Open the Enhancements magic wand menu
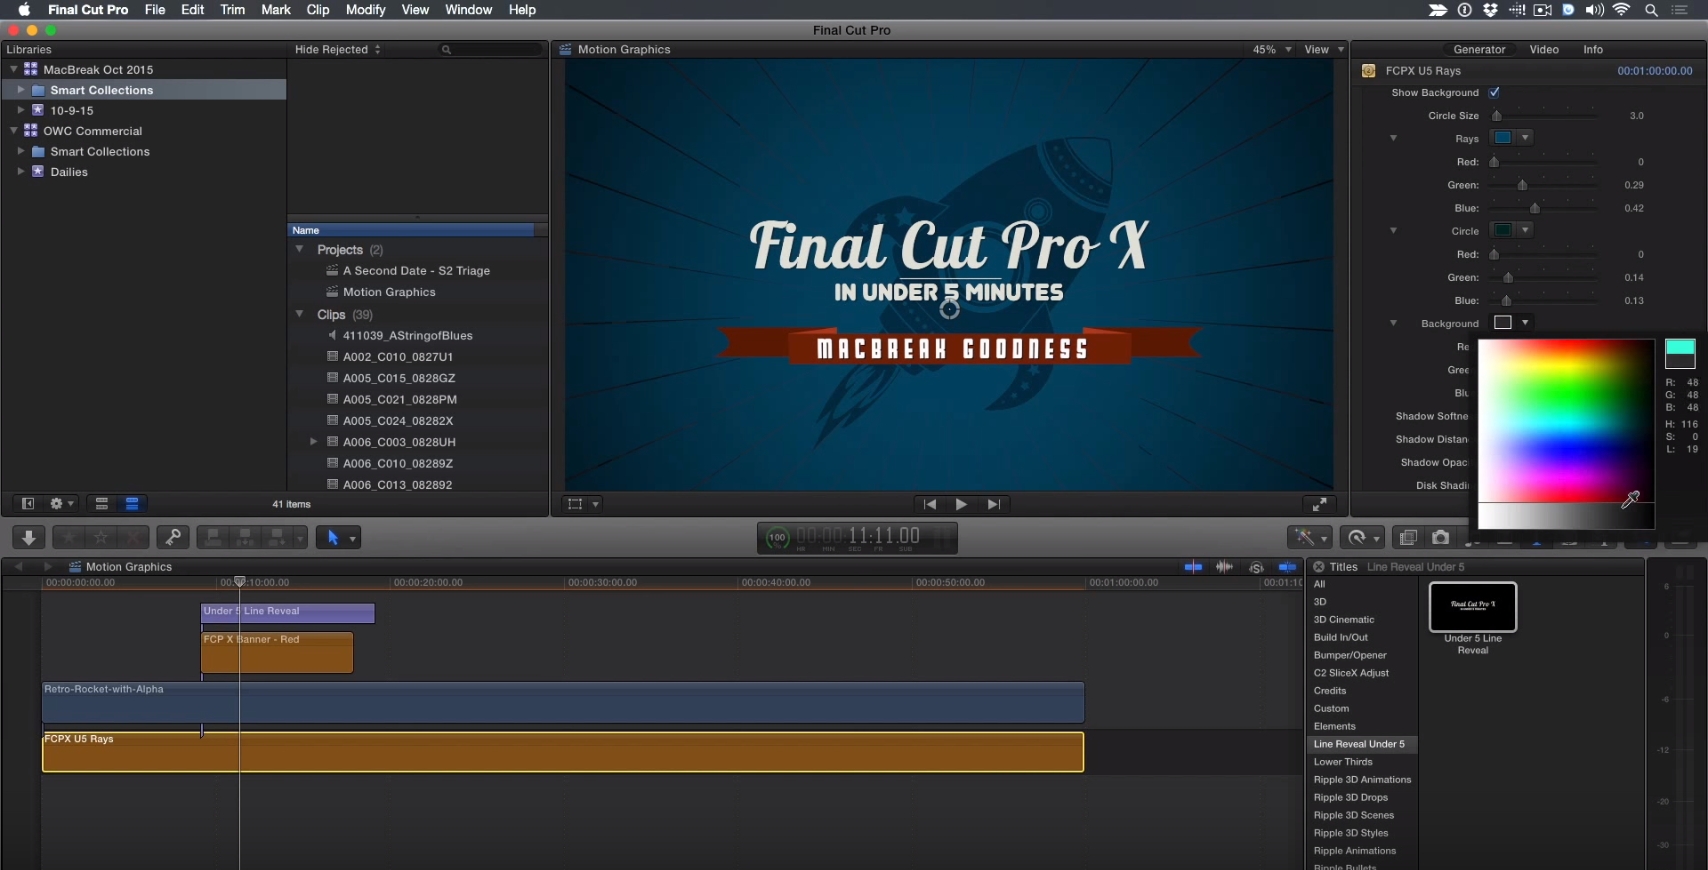 pyautogui.click(x=1309, y=537)
